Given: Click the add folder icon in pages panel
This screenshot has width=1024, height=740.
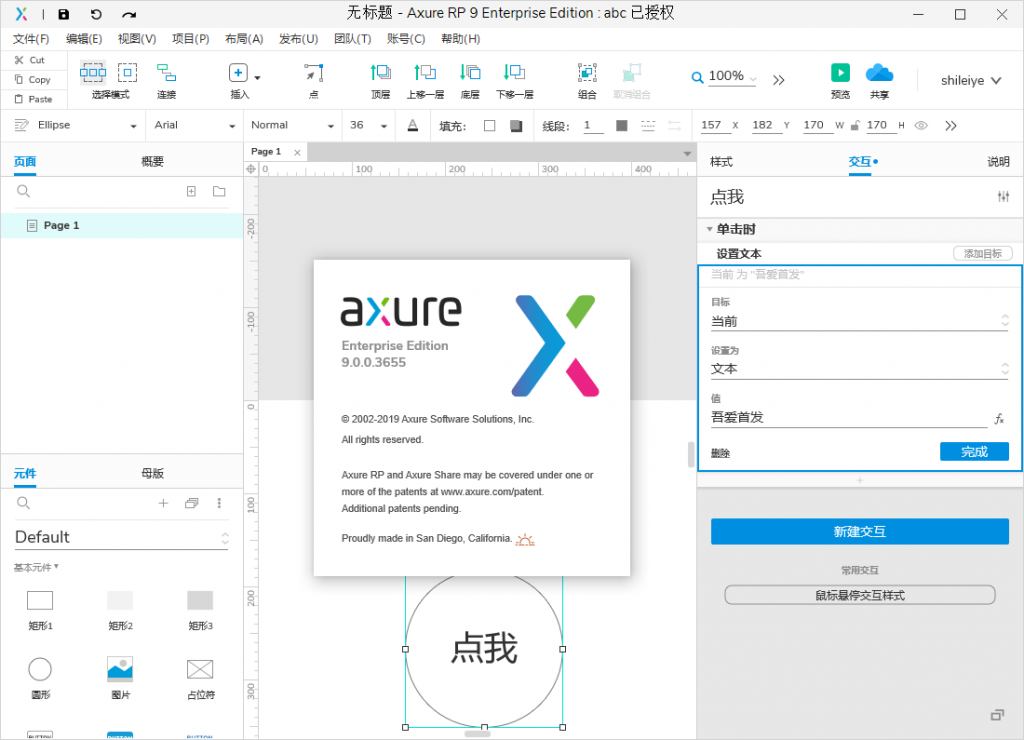Looking at the screenshot, I should pyautogui.click(x=219, y=191).
